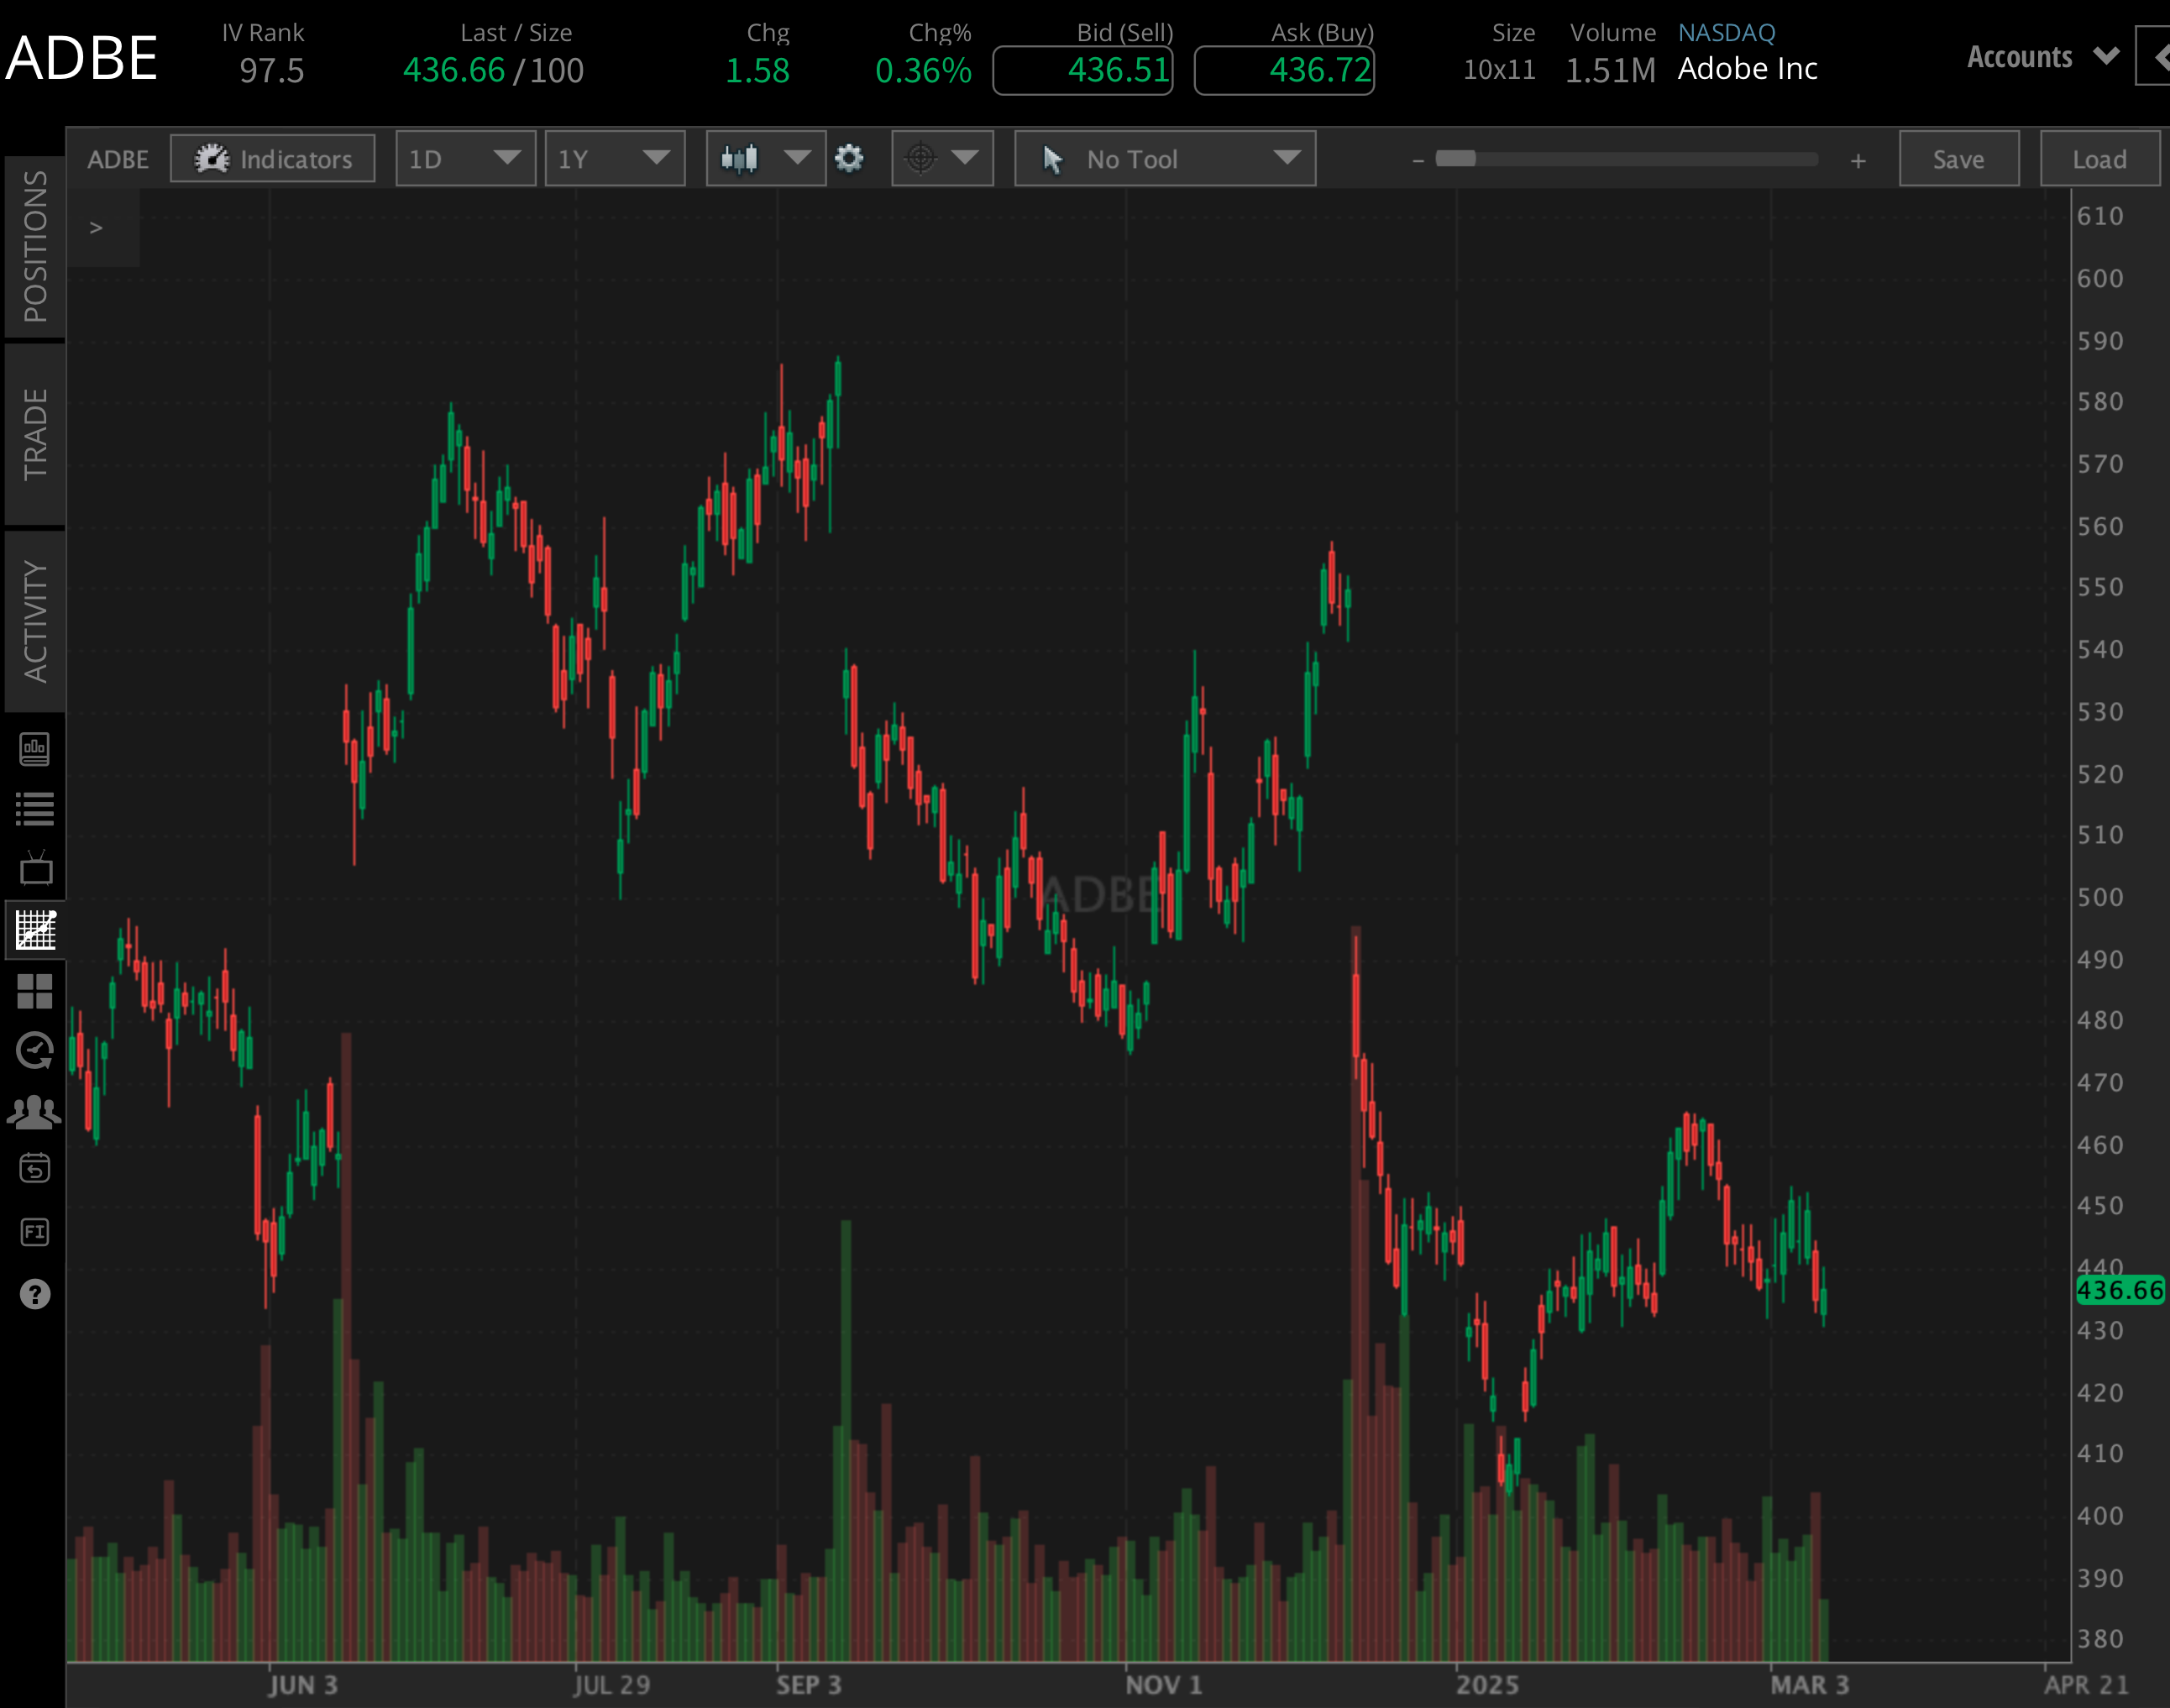Open the 1D timeframe dropdown
The image size is (2170, 1708).
point(465,158)
